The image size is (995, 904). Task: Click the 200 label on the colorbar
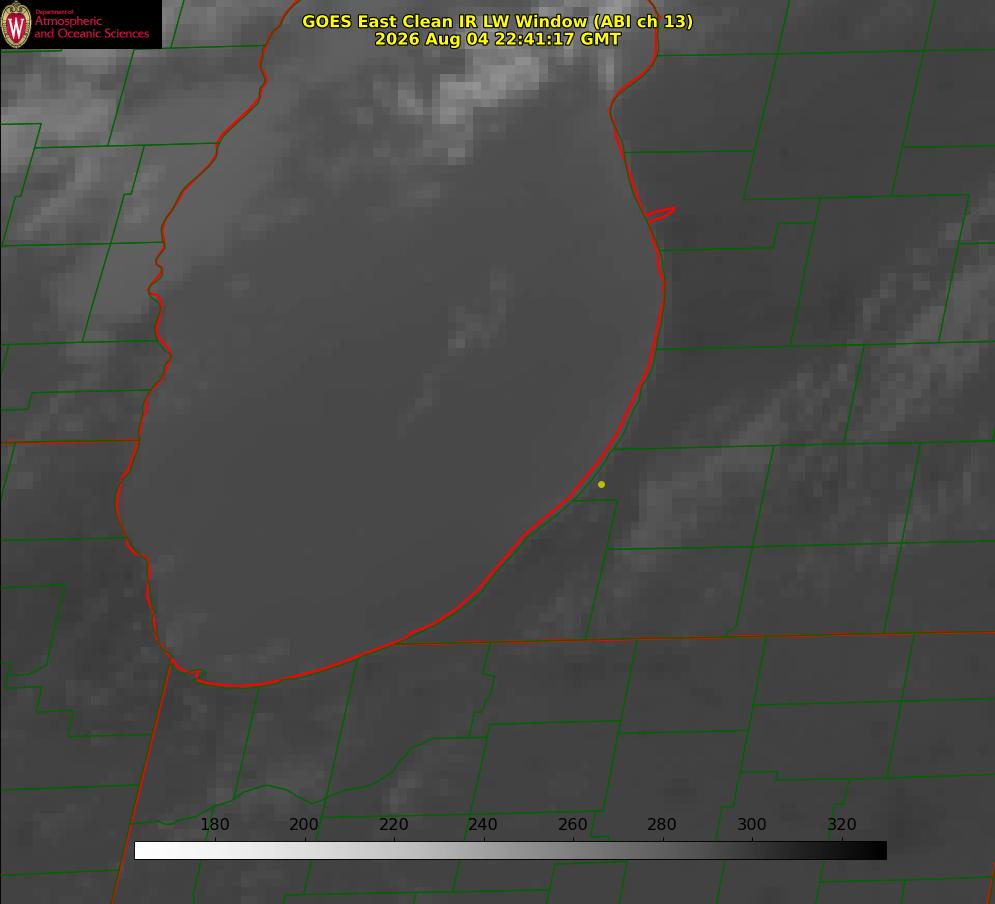pos(304,824)
